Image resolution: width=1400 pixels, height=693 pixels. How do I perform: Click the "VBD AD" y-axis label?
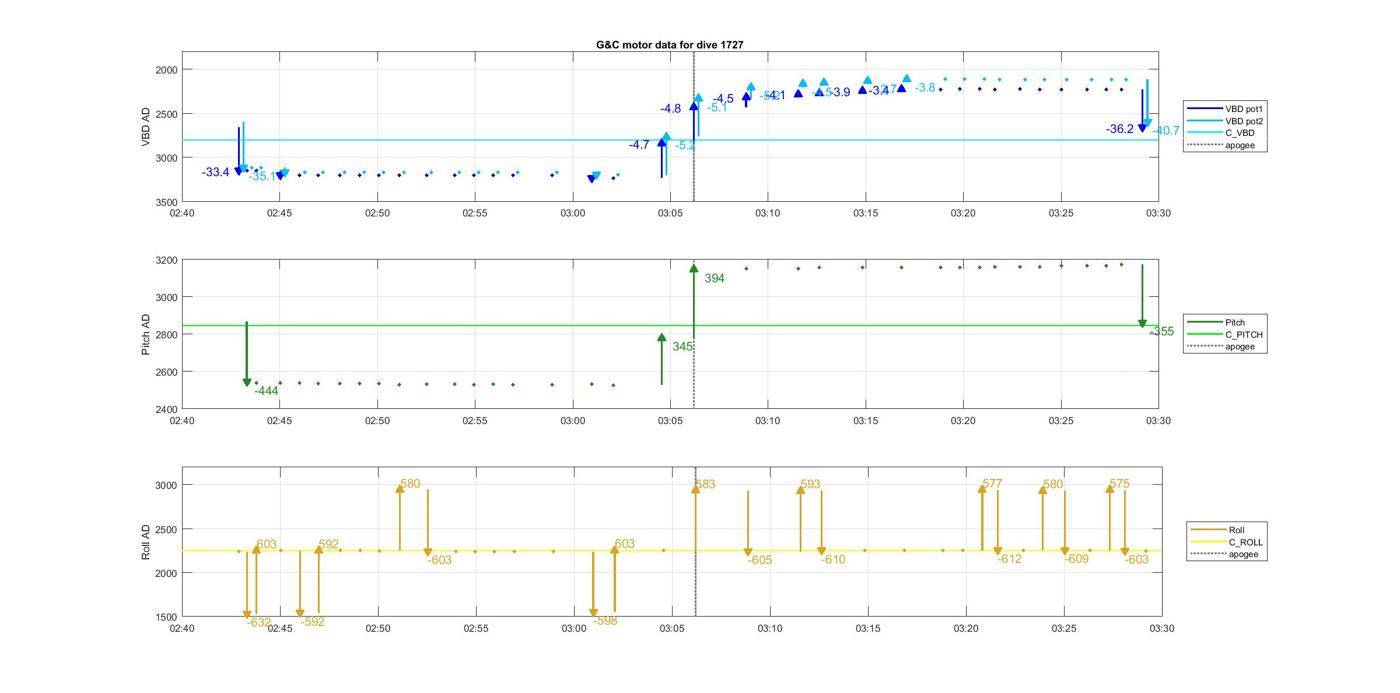pyautogui.click(x=146, y=127)
